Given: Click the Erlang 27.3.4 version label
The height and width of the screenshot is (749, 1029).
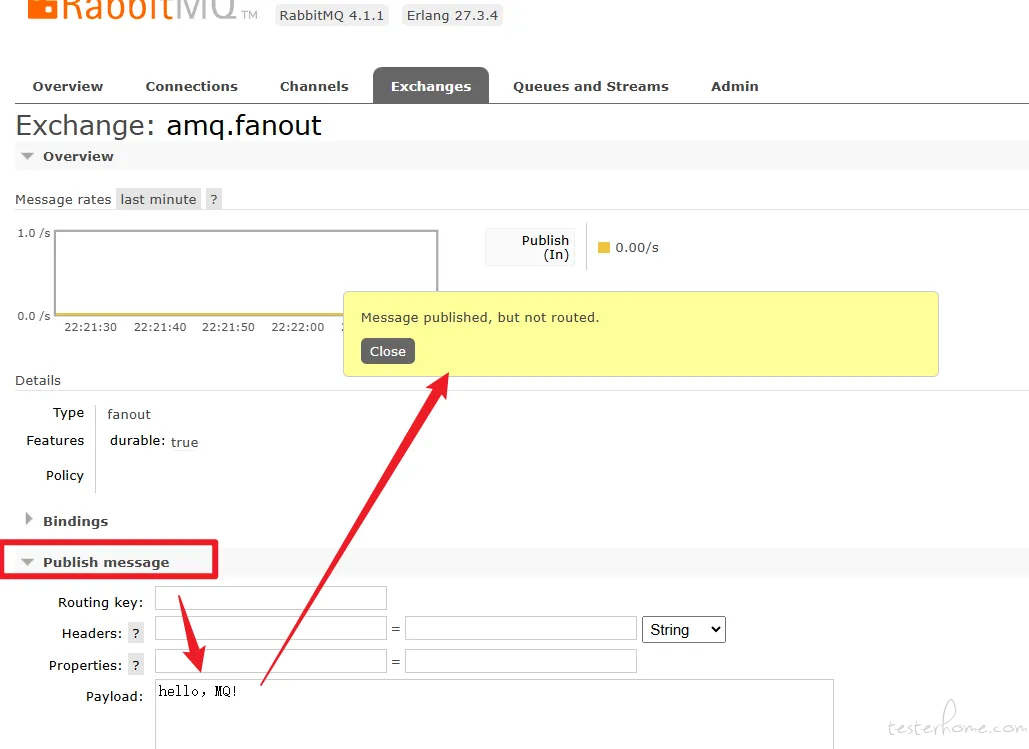Looking at the screenshot, I should (x=452, y=15).
